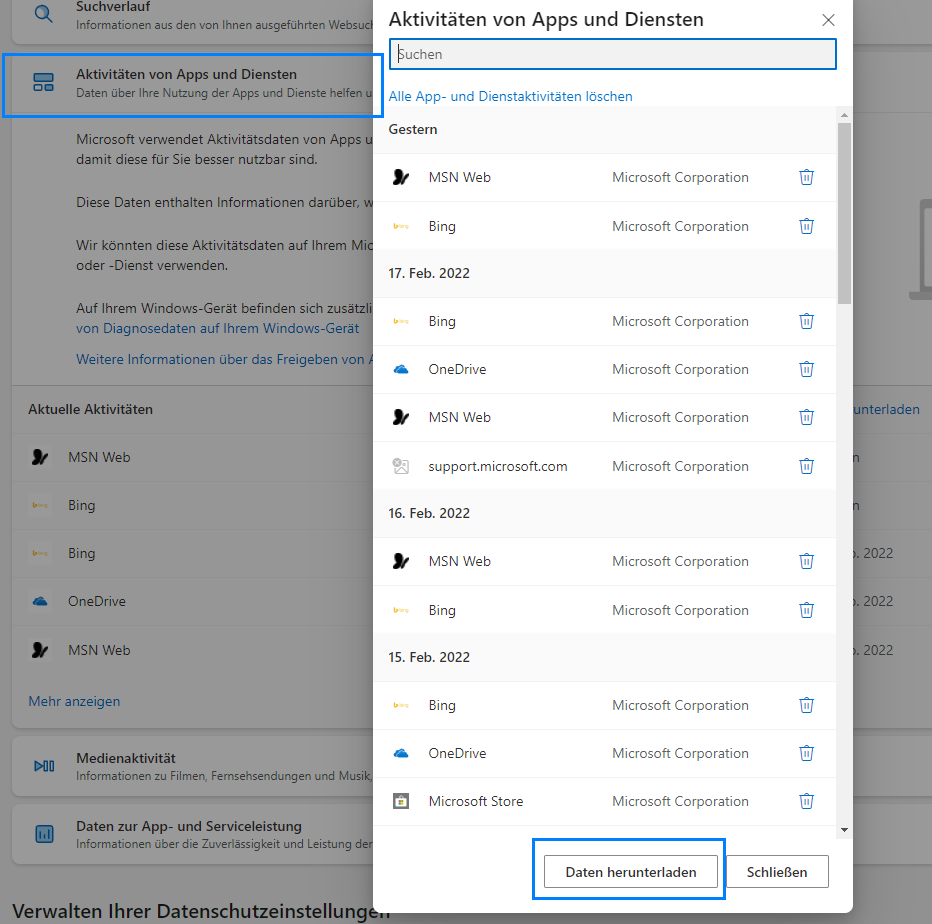Open Weitere Informationen über das Freigeben link
This screenshot has height=924, width=932.
pos(225,359)
